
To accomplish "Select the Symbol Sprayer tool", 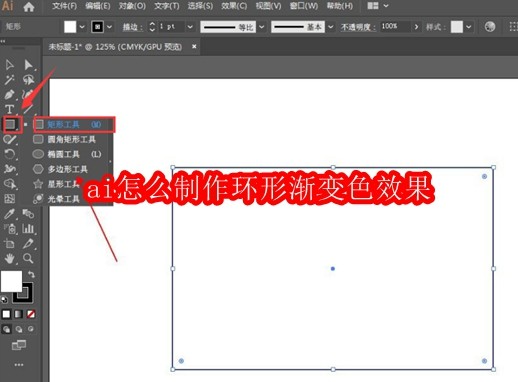I will 10,229.
